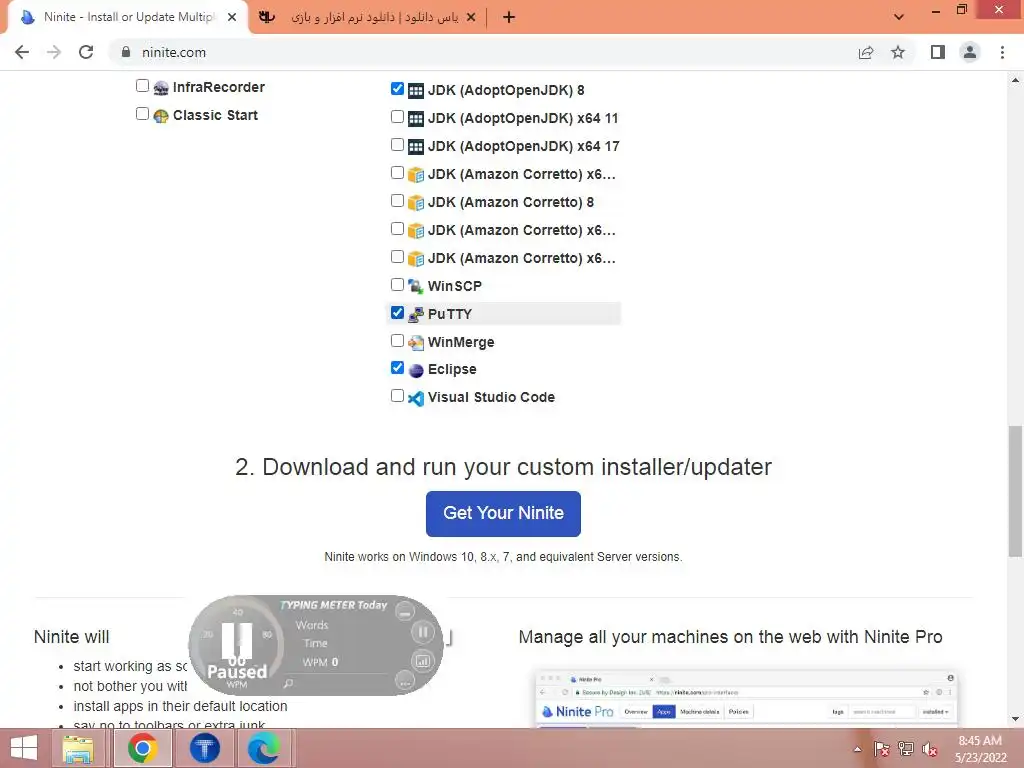Check the Visual Studio Code checkbox
The image size is (1024, 768).
pyautogui.click(x=397, y=396)
